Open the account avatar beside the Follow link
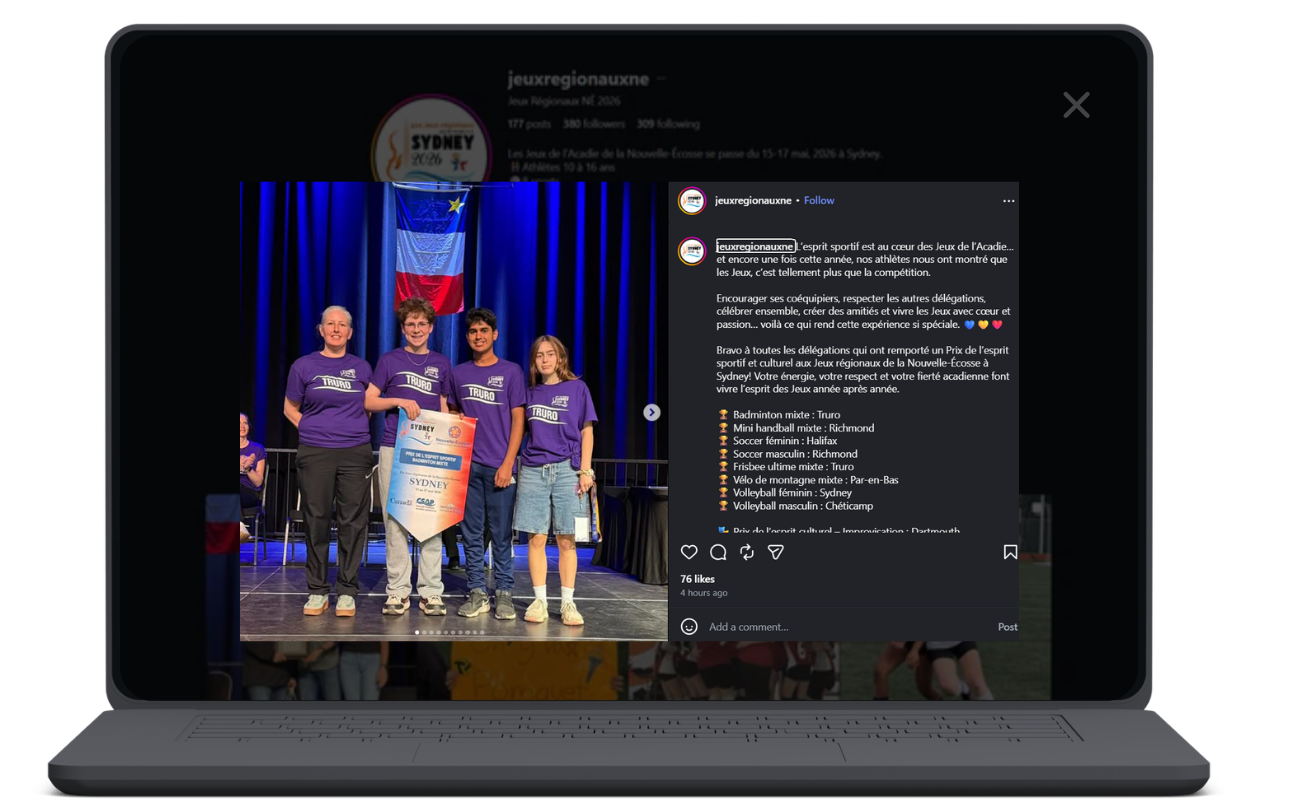Viewport: 1290px width, 800px height. pos(692,201)
